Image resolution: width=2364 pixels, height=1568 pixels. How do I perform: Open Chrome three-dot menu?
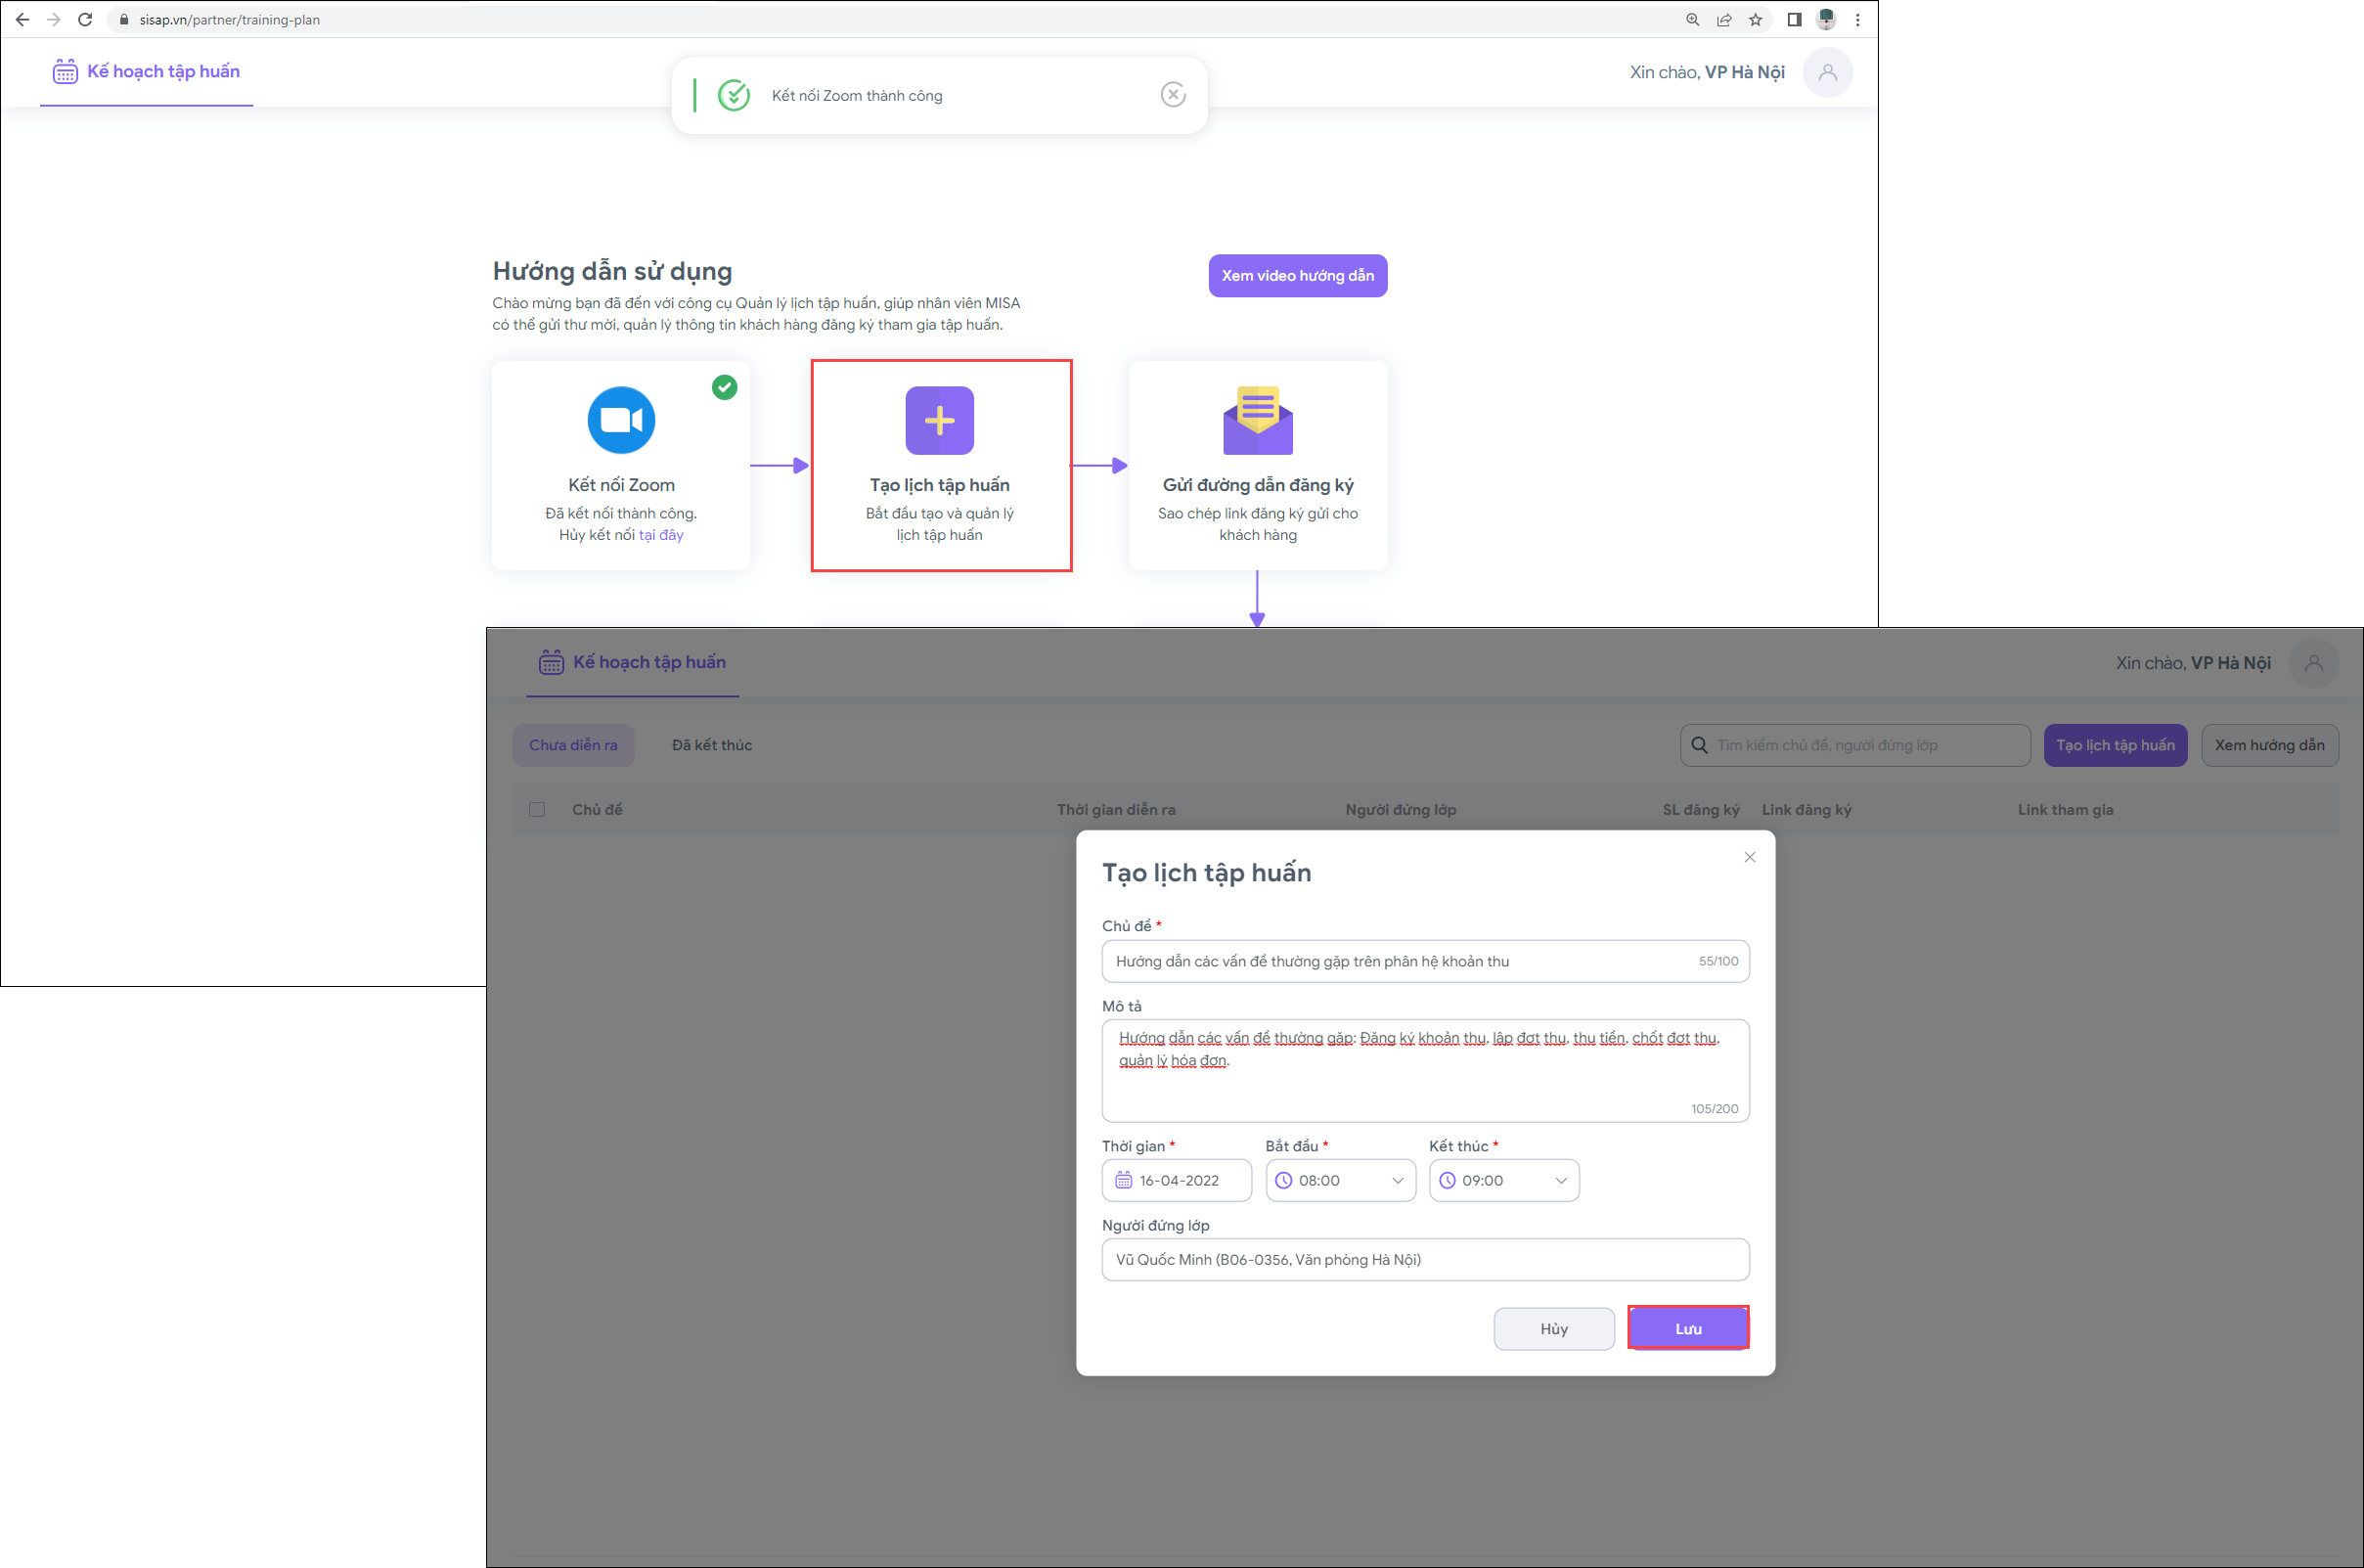point(1857,19)
